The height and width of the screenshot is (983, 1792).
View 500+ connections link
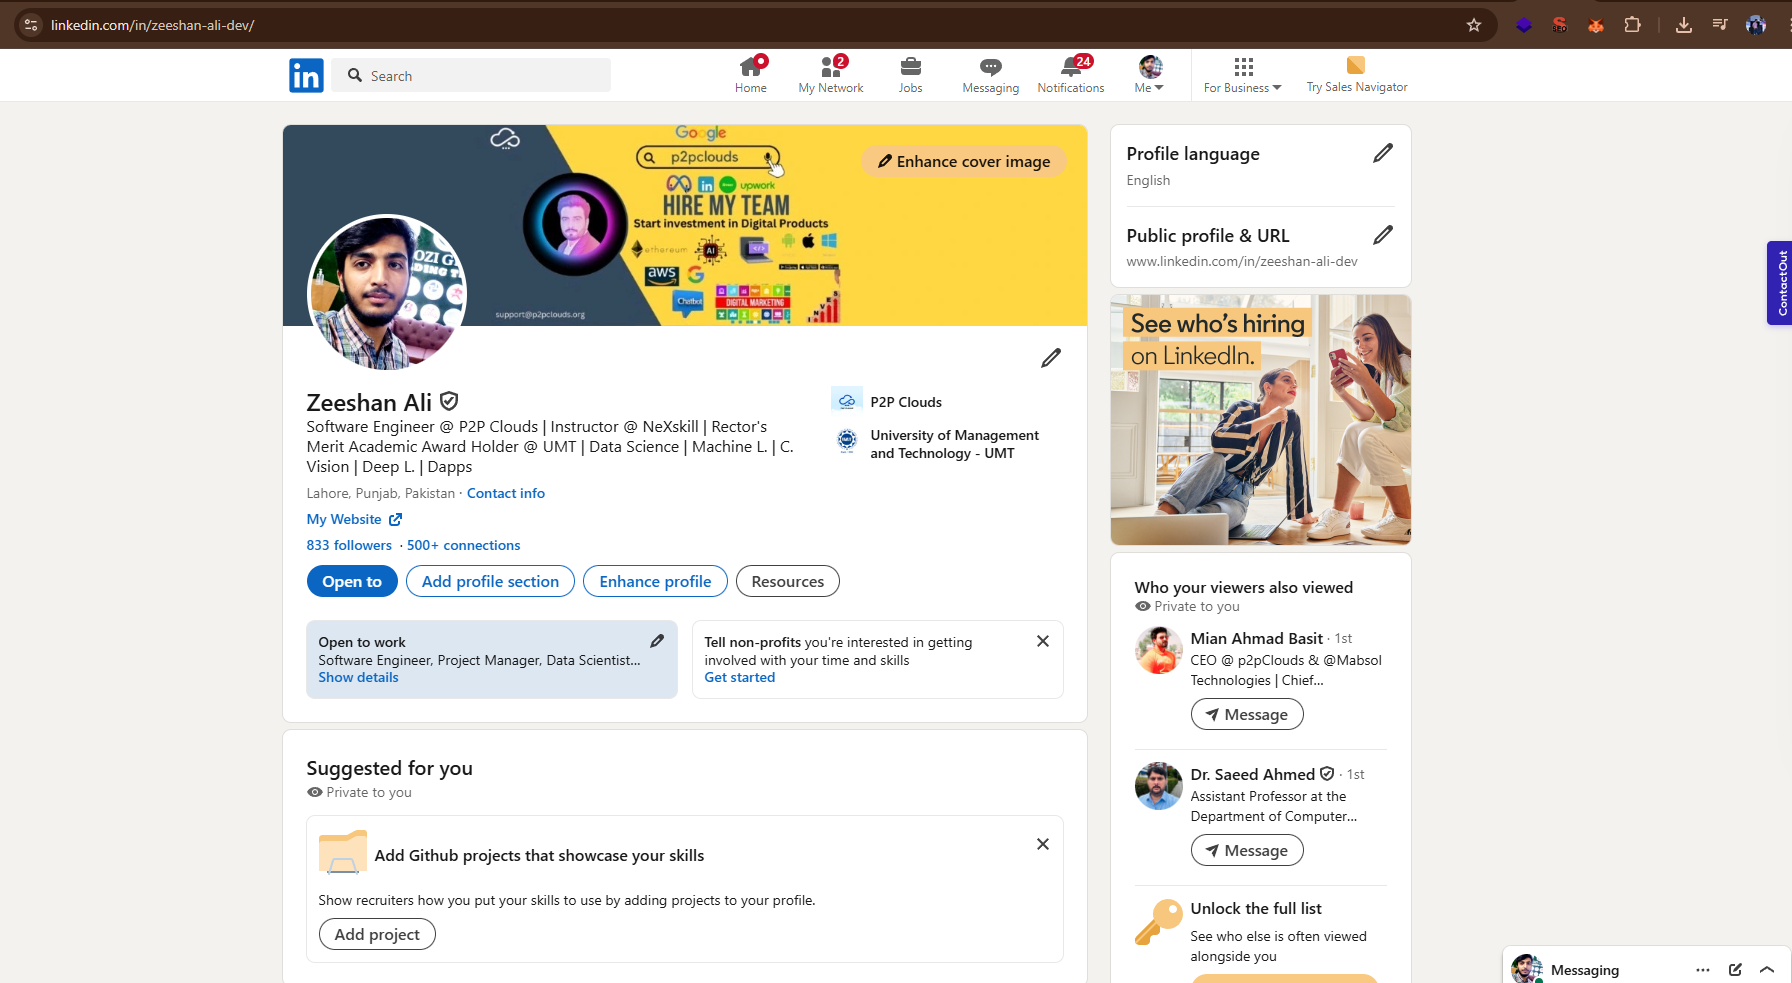pyautogui.click(x=463, y=545)
